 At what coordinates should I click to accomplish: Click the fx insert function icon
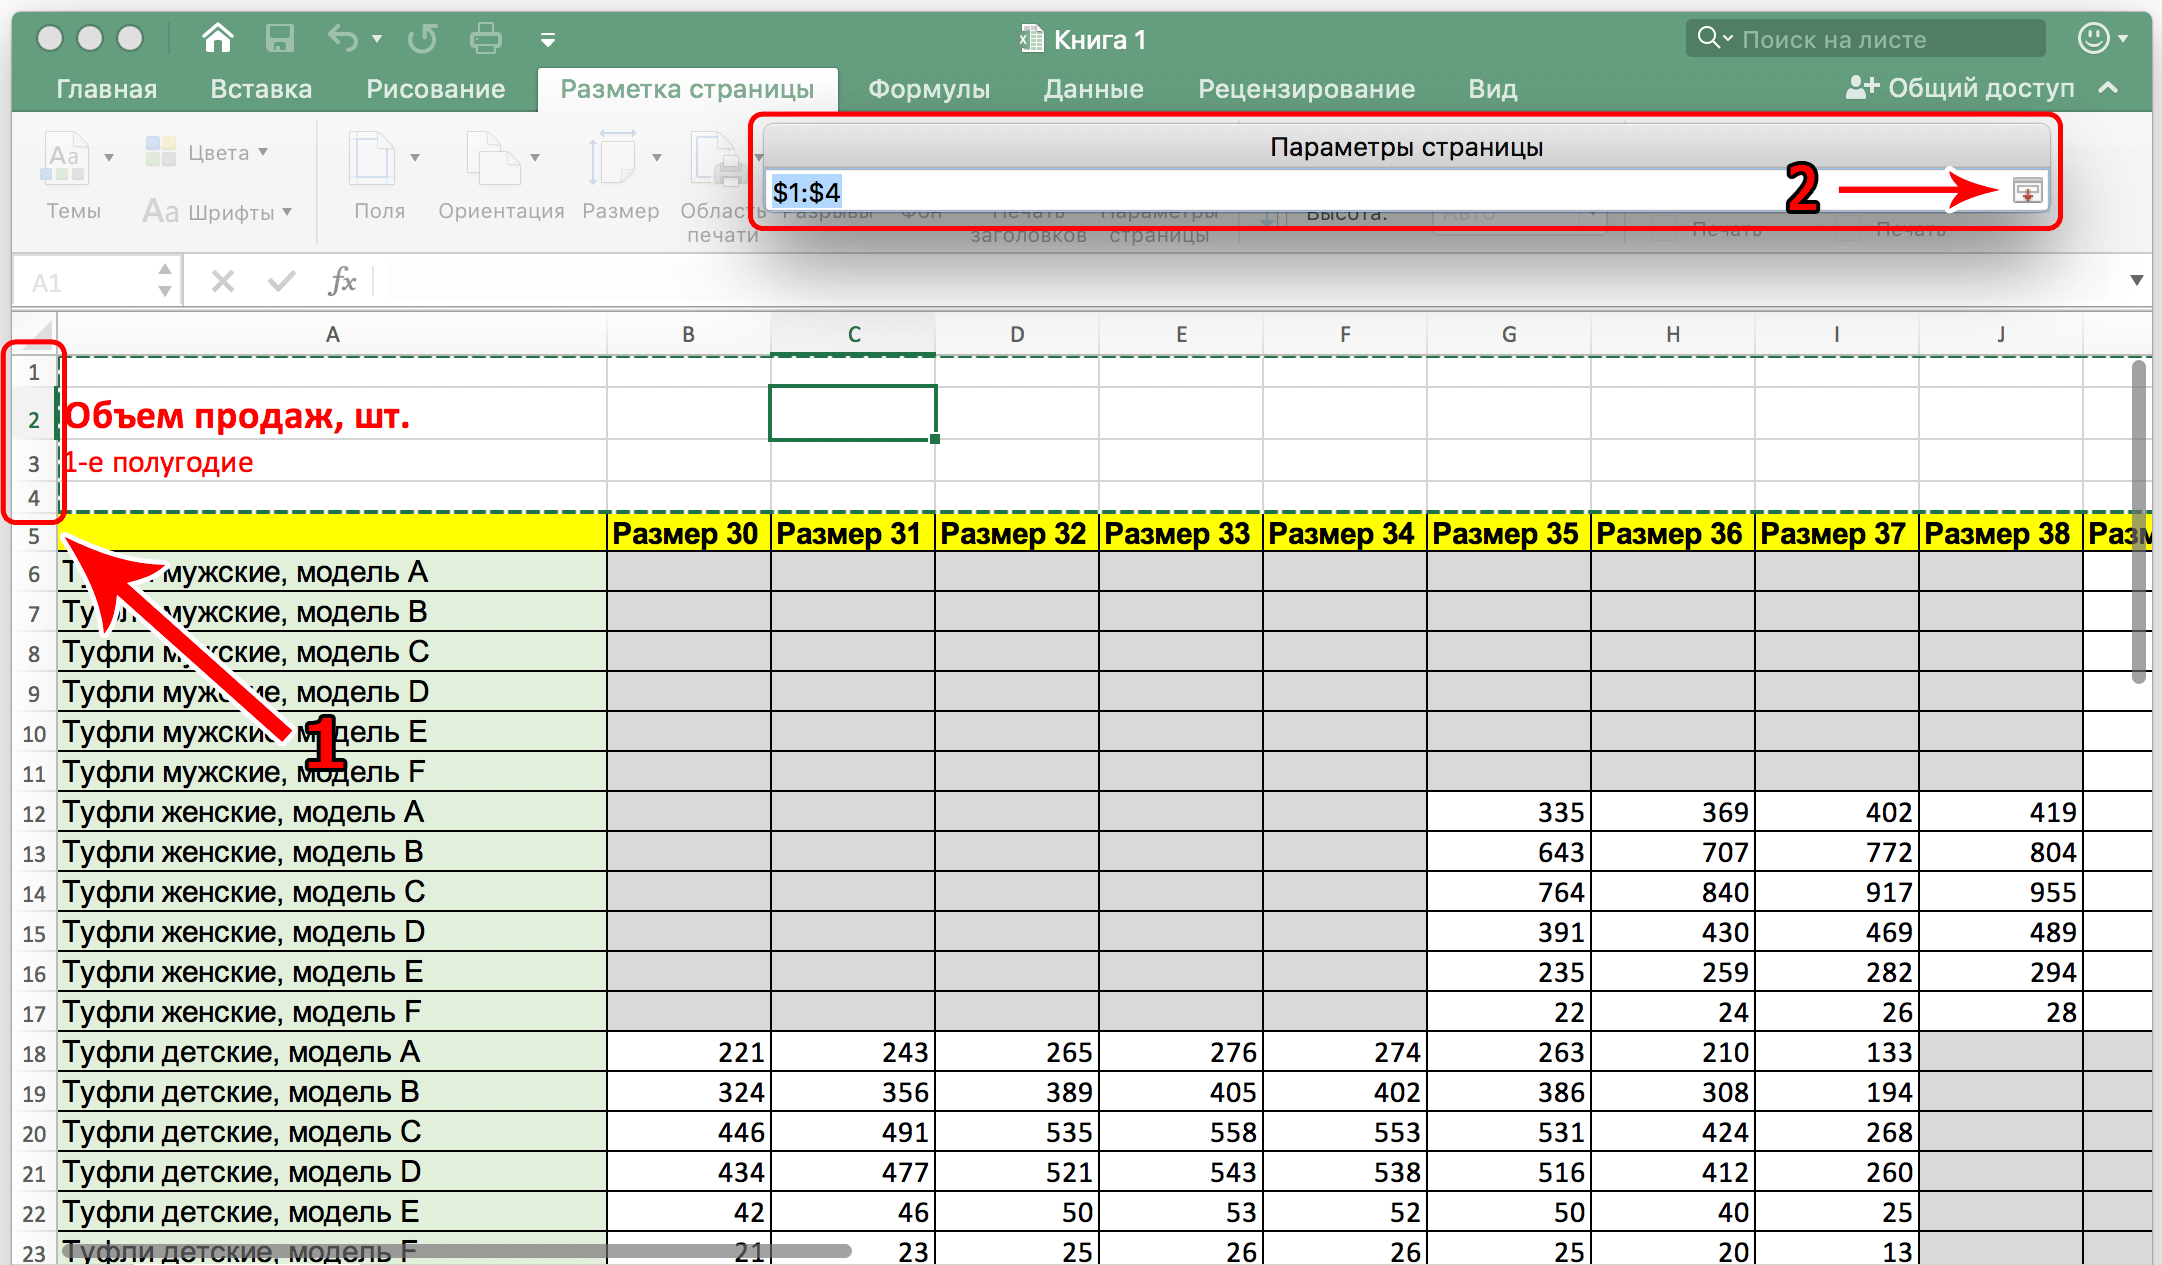[x=342, y=282]
